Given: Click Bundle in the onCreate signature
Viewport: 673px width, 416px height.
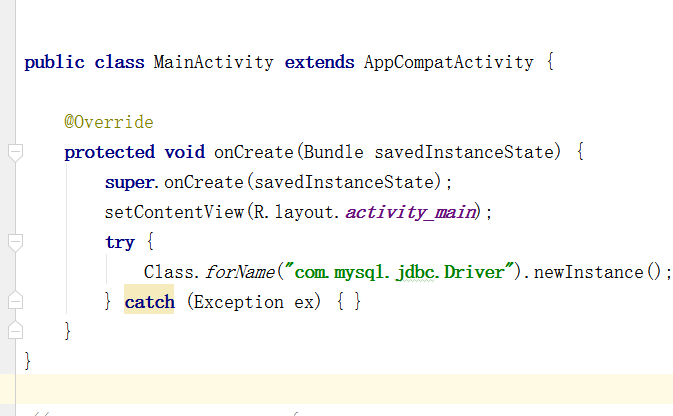Looking at the screenshot, I should (333, 153).
